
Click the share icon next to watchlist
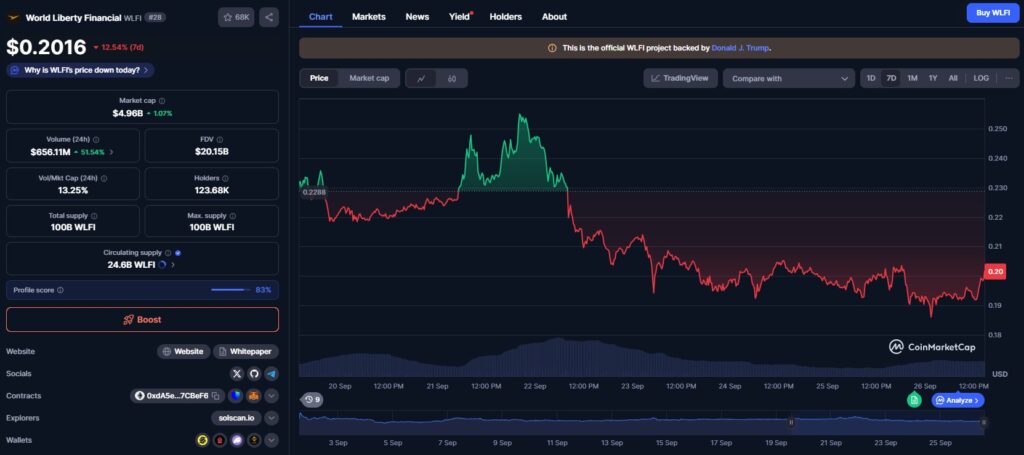point(269,17)
